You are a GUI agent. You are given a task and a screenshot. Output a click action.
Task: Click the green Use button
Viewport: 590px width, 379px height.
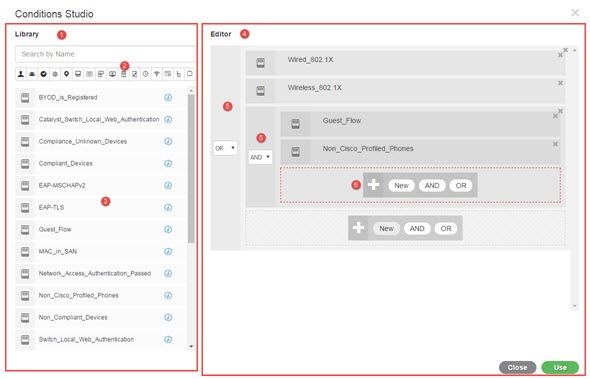[x=560, y=367]
